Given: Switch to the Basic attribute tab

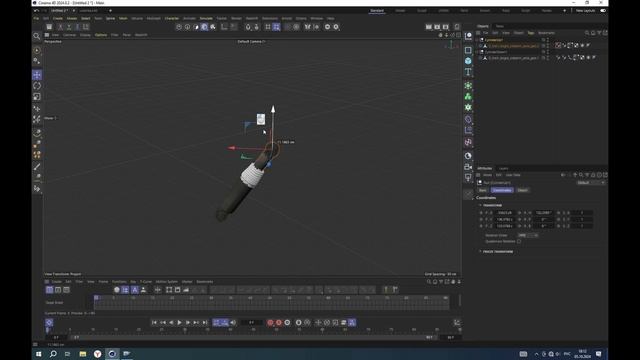Looking at the screenshot, I should (483, 190).
